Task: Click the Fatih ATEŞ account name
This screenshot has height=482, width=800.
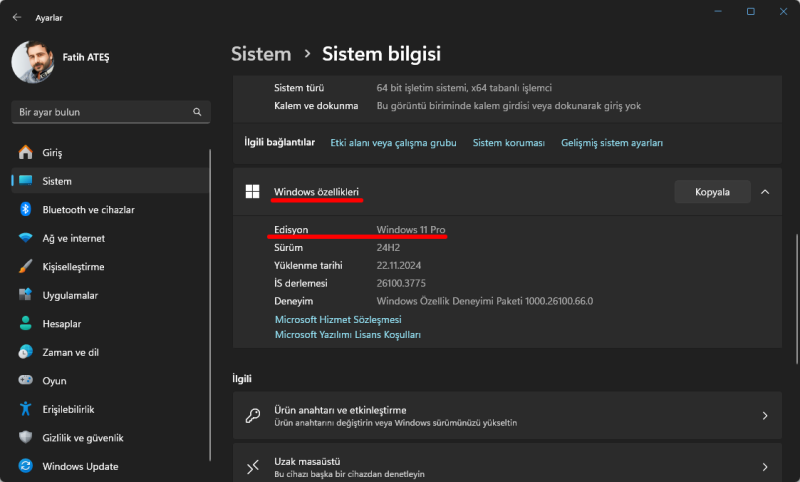Action: 86,57
